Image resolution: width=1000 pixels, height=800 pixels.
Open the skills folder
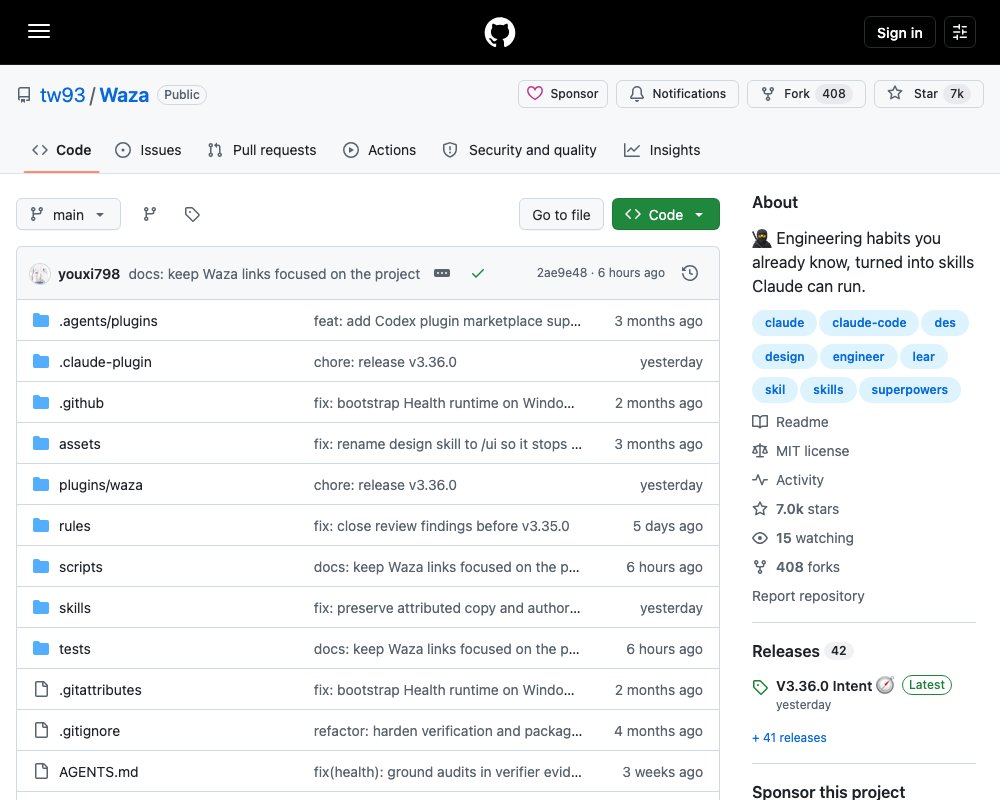(75, 608)
